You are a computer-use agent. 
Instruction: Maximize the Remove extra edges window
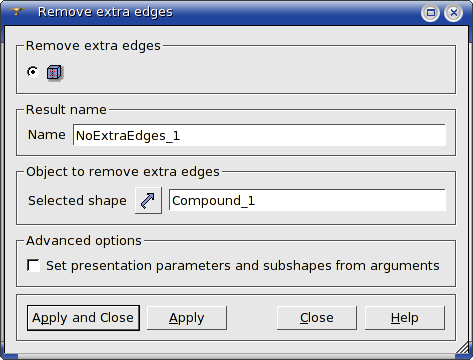coord(431,13)
